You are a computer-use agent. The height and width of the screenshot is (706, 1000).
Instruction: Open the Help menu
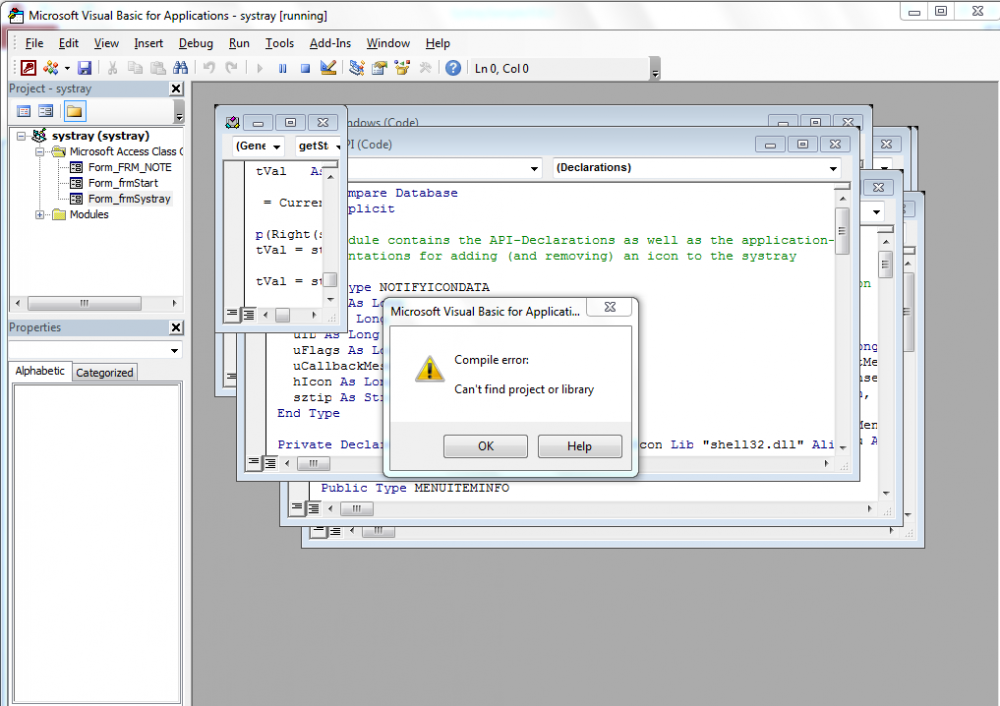(438, 43)
